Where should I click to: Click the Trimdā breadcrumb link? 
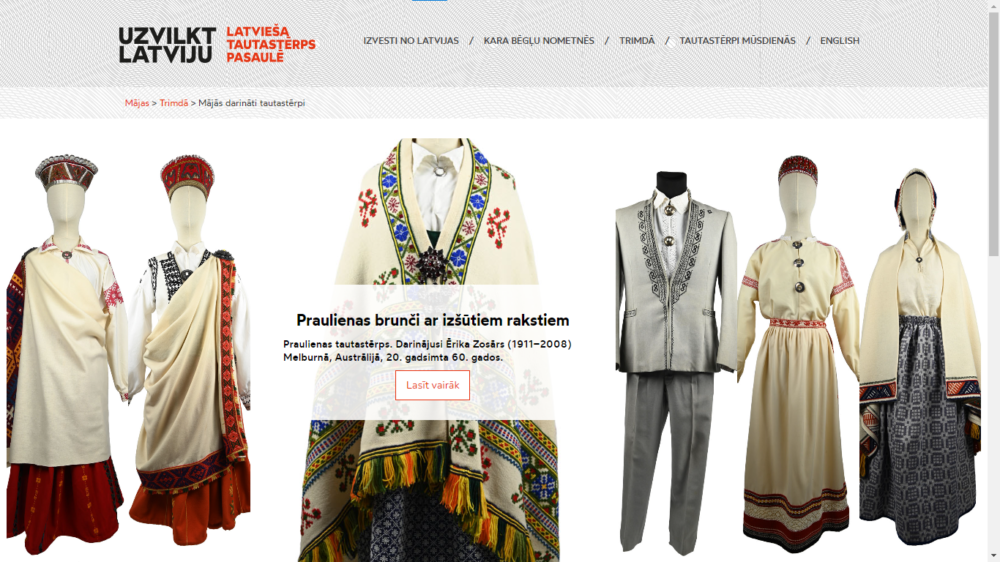[173, 103]
